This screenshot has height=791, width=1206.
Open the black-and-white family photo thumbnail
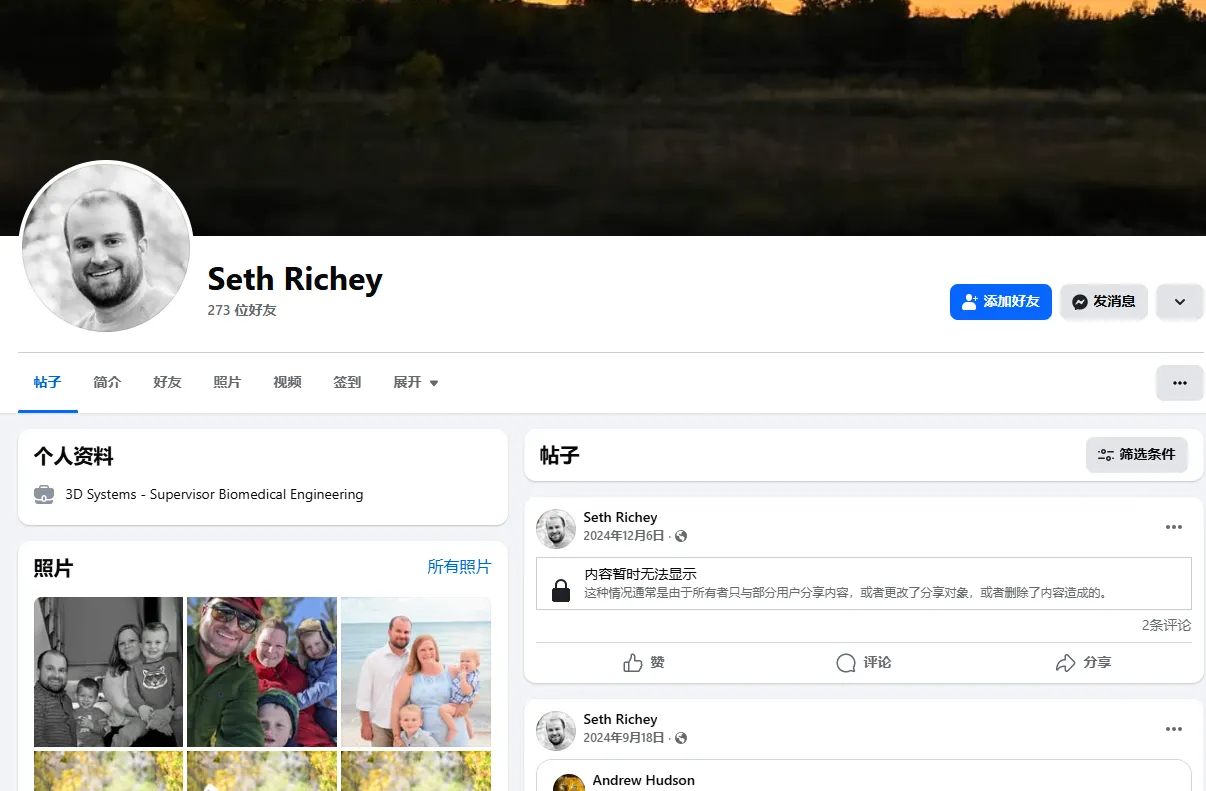108,672
